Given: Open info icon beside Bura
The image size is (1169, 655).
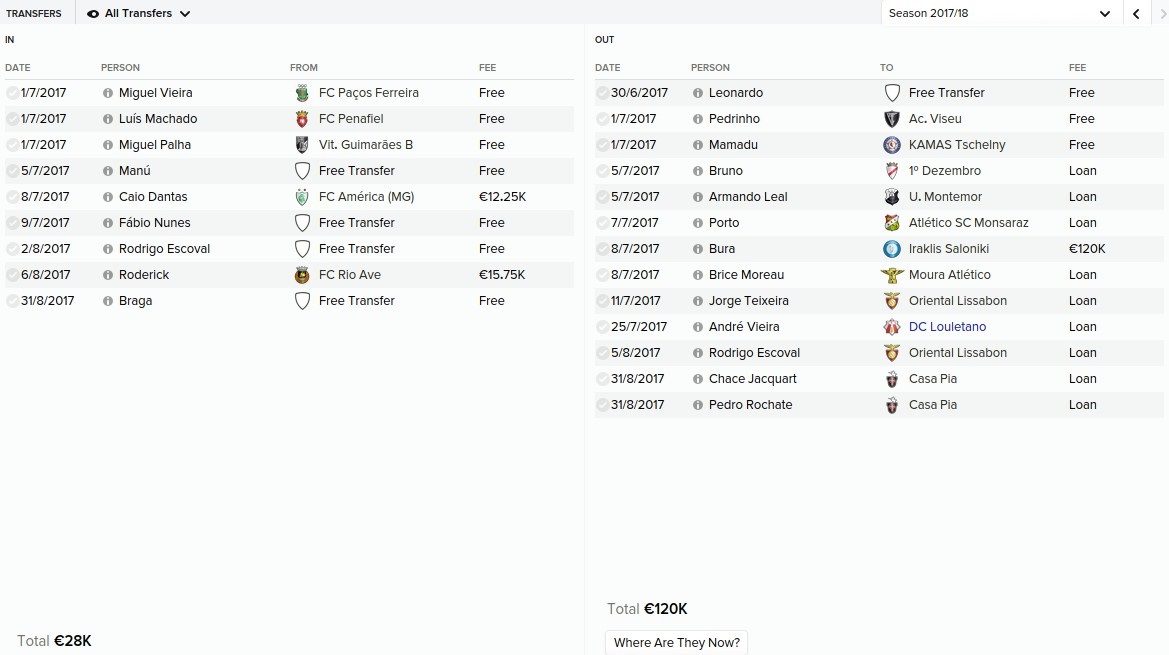Looking at the screenshot, I should coord(698,249).
